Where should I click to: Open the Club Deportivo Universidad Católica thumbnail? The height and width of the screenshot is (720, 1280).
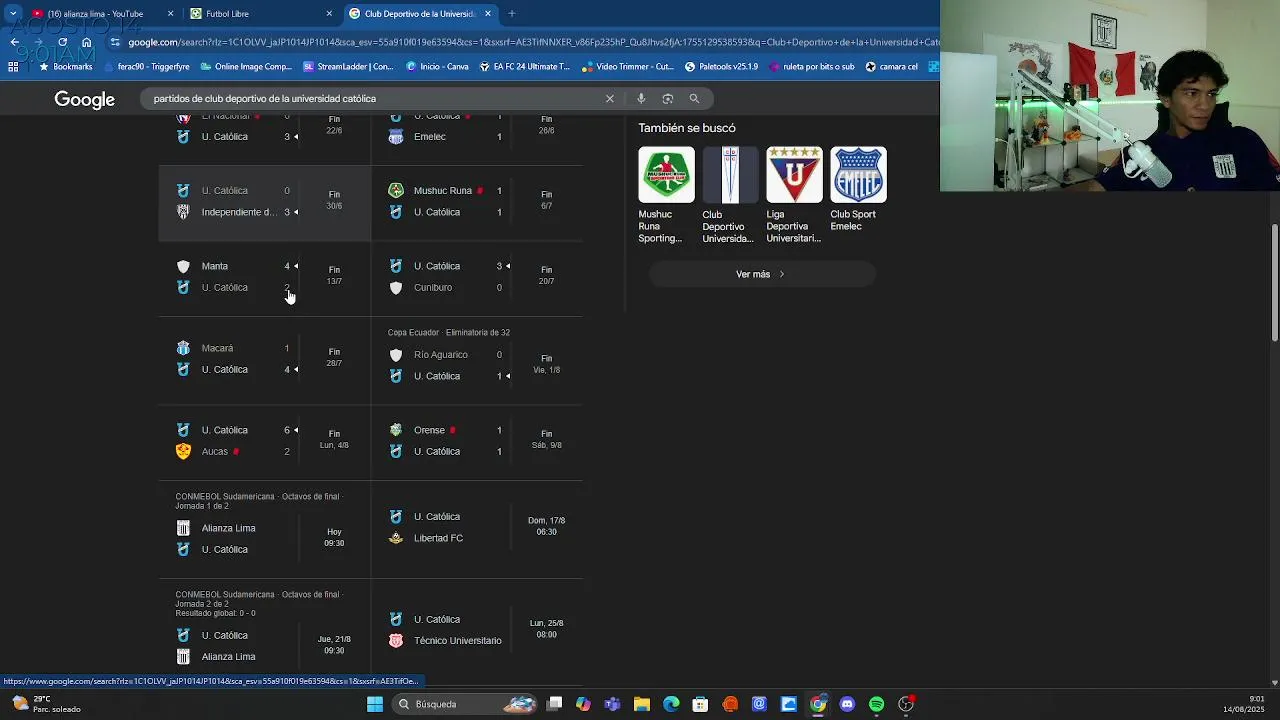[x=731, y=175]
